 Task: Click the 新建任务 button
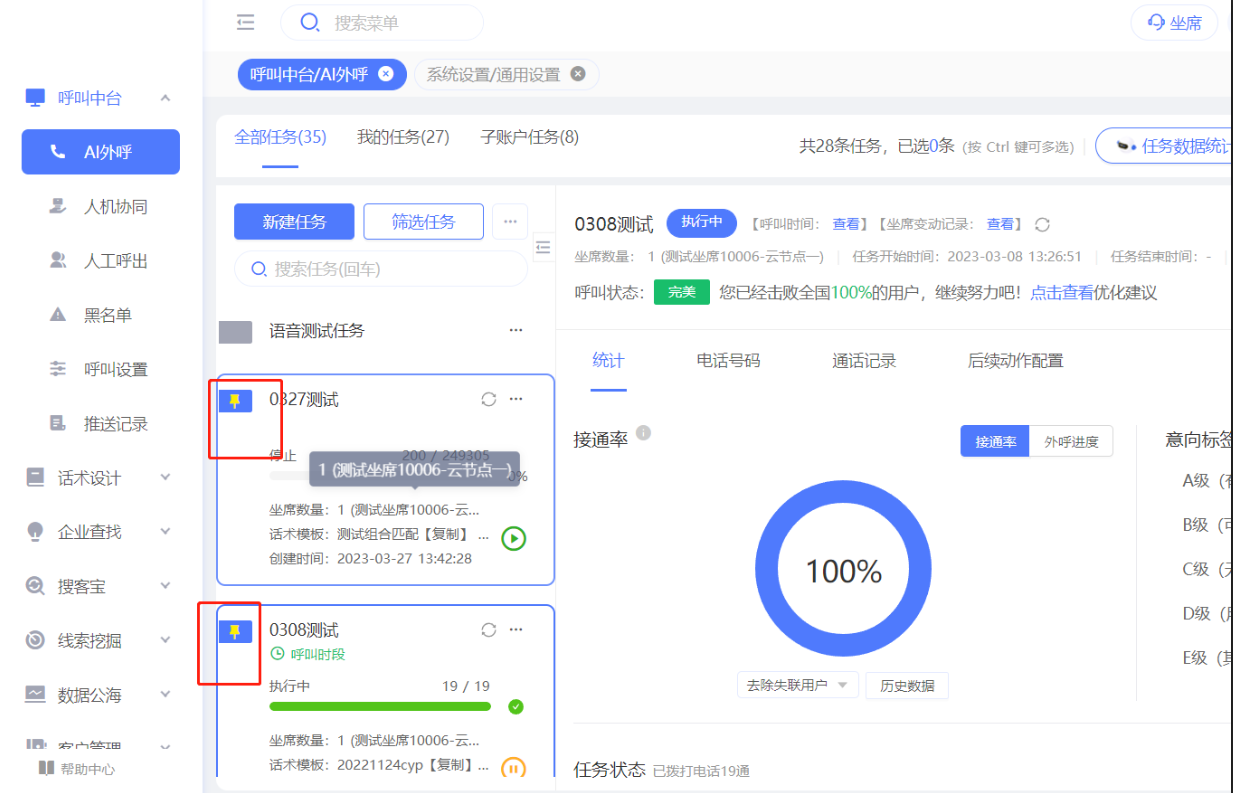(294, 222)
